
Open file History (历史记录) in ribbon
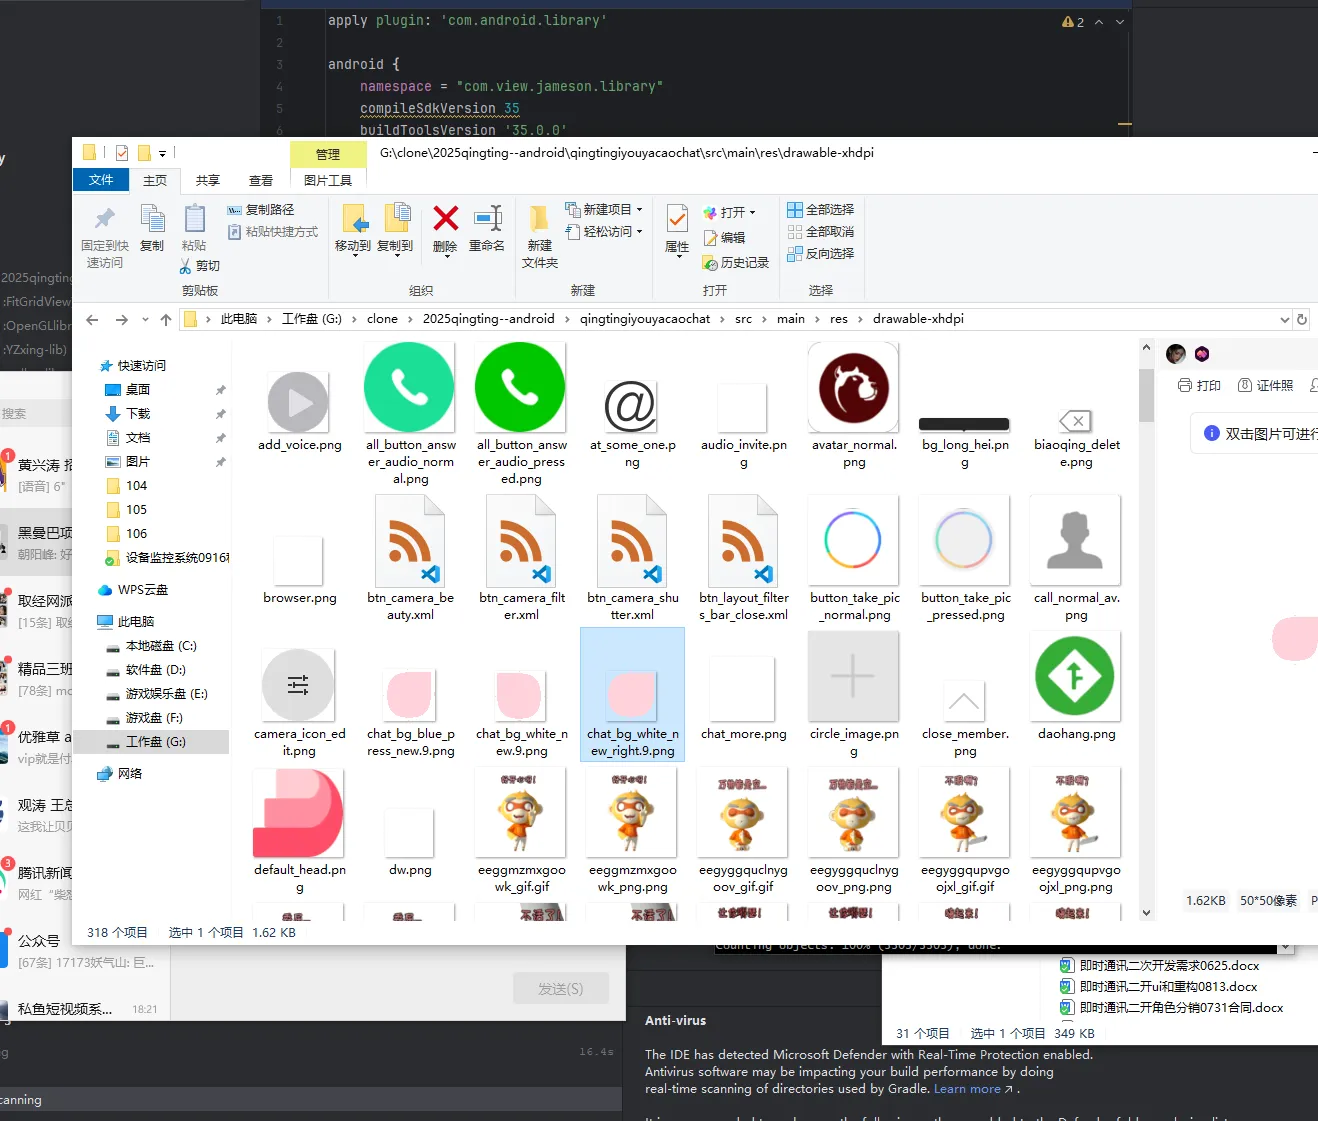737,263
